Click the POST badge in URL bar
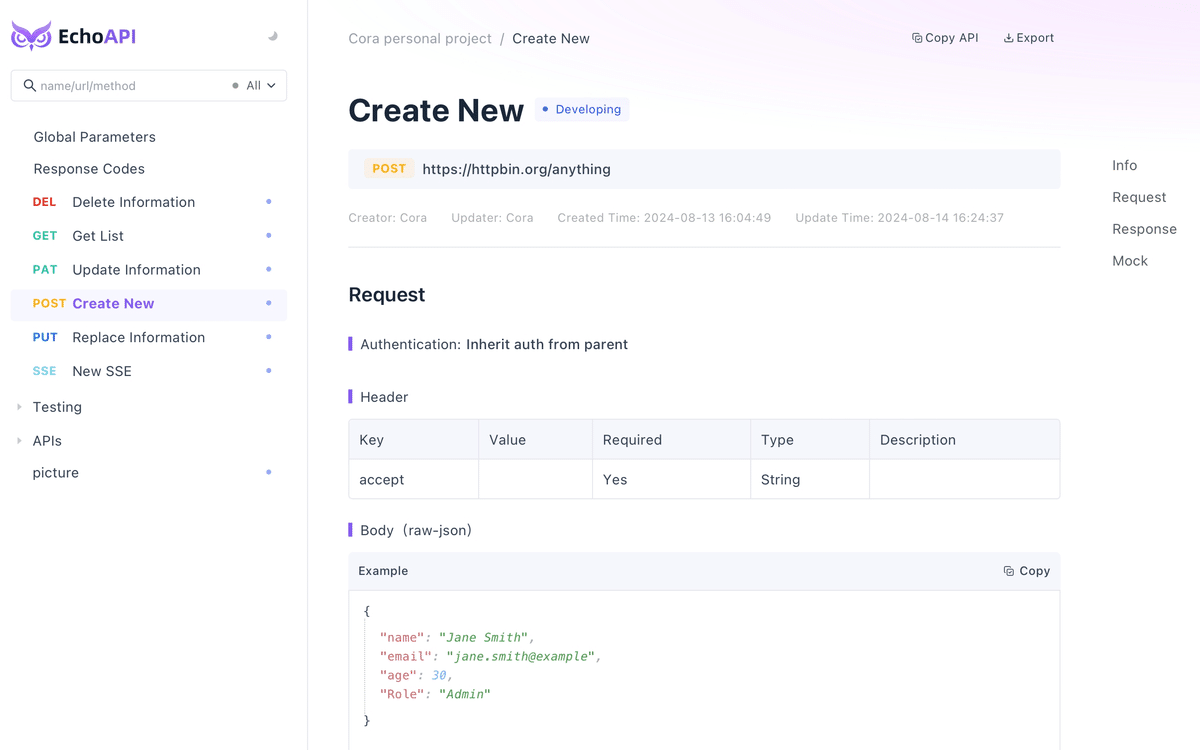Viewport: 1200px width, 750px height. [x=389, y=169]
